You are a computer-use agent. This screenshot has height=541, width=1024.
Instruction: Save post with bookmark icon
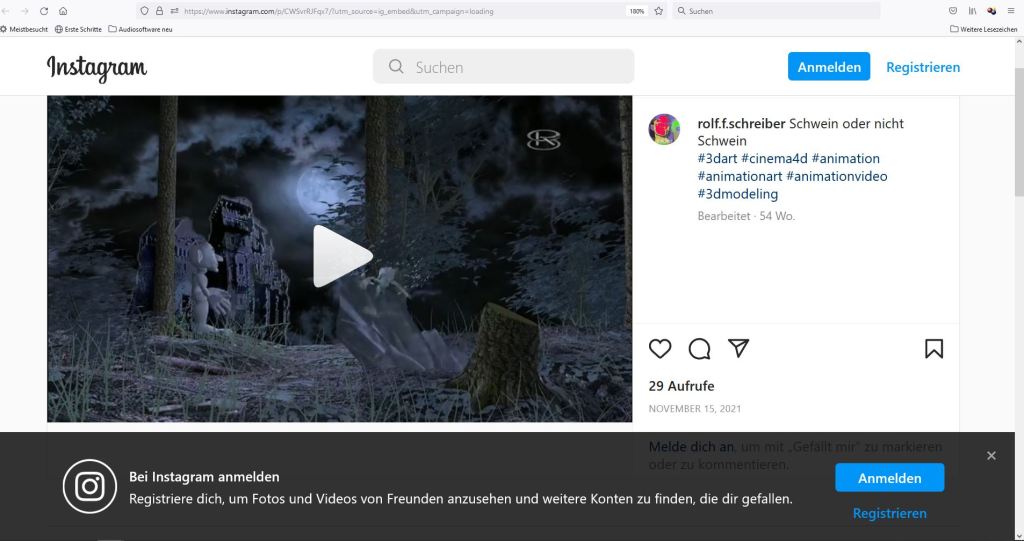click(933, 348)
